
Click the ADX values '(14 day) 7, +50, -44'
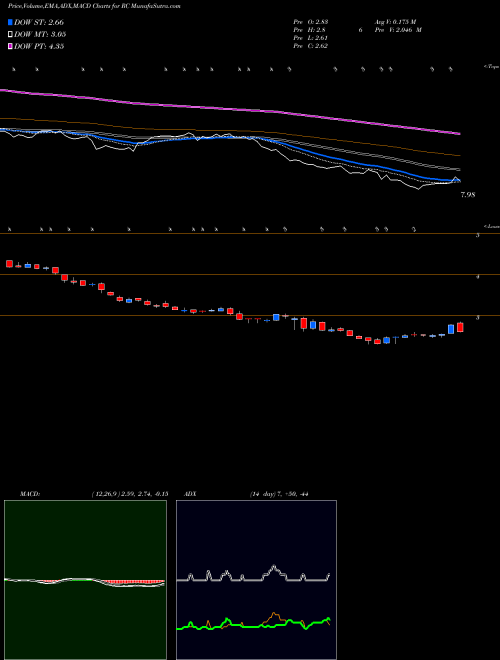pos(279,494)
